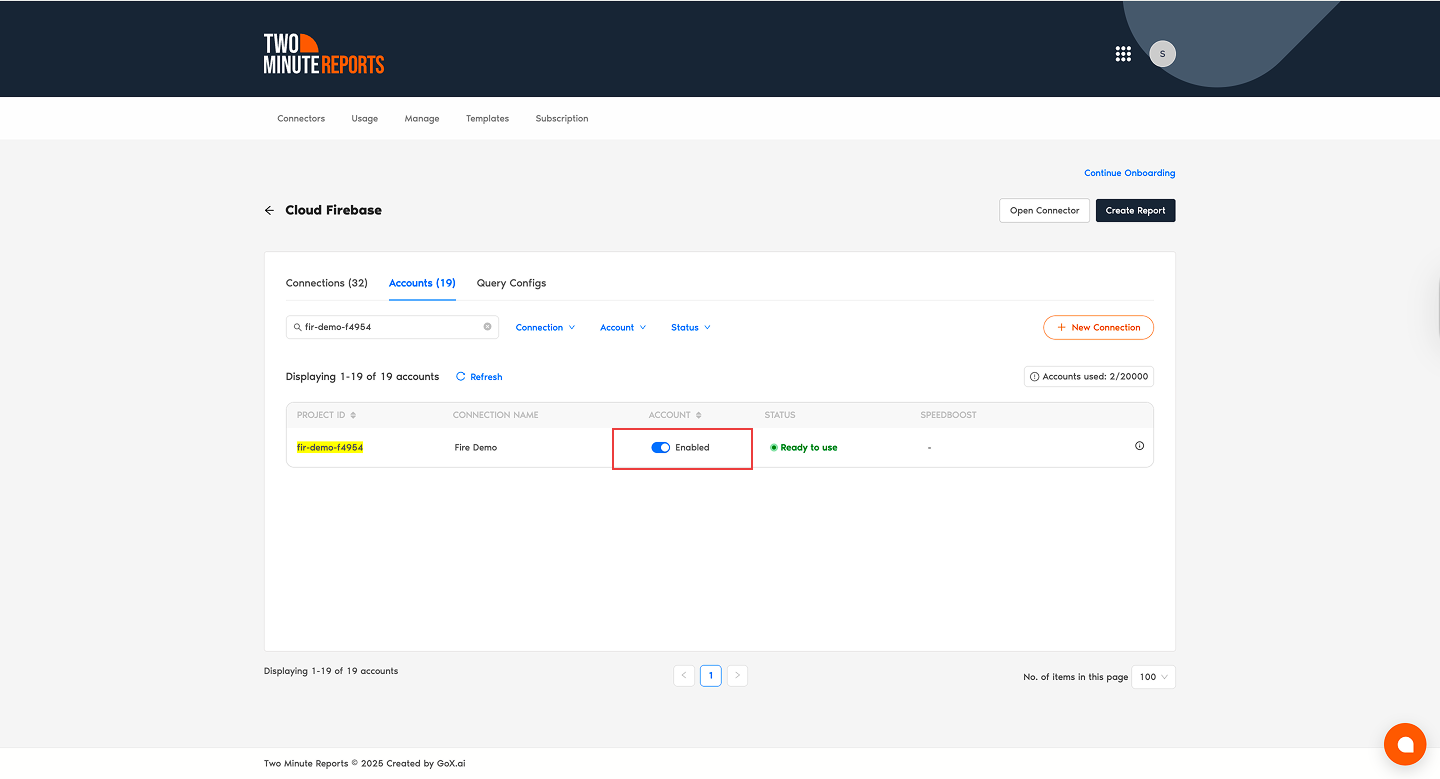1440x779 pixels.
Task: Refresh the accounts list
Action: tap(479, 377)
